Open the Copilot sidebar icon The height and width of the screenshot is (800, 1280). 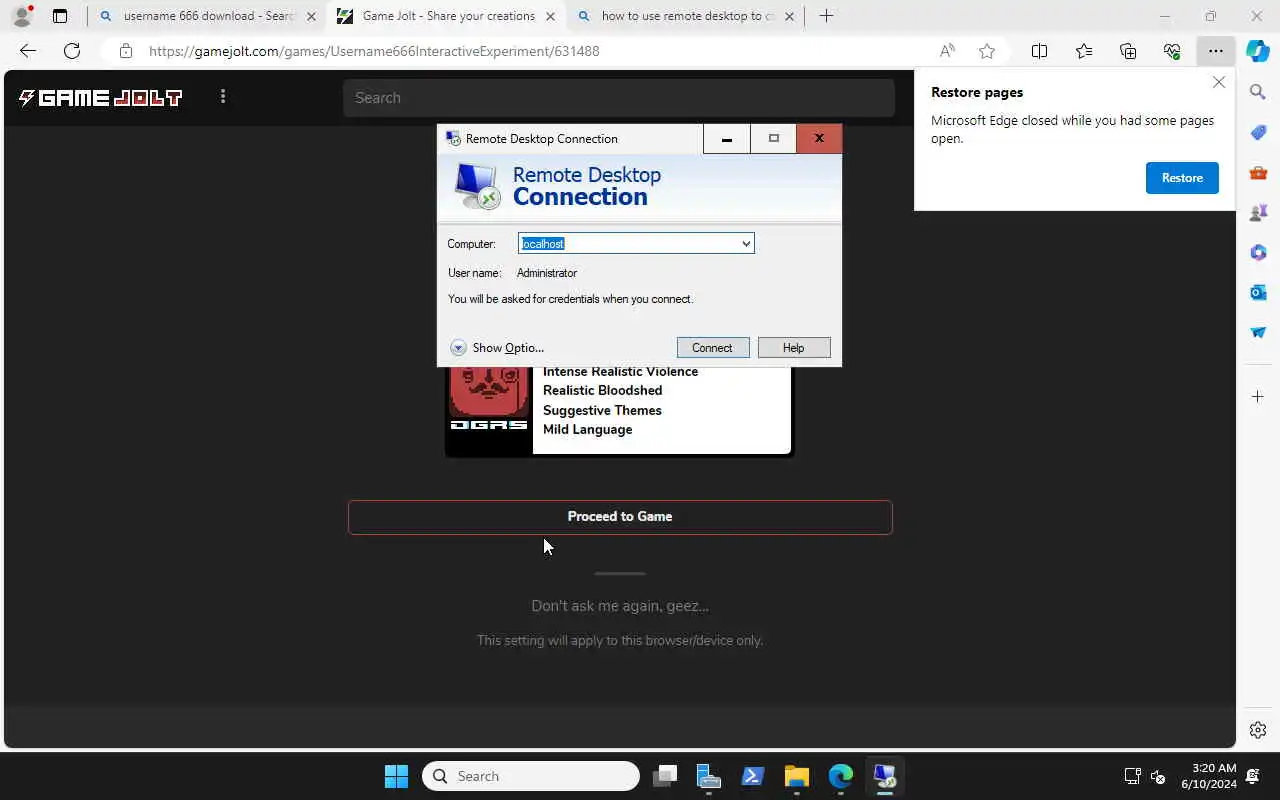click(x=1258, y=51)
